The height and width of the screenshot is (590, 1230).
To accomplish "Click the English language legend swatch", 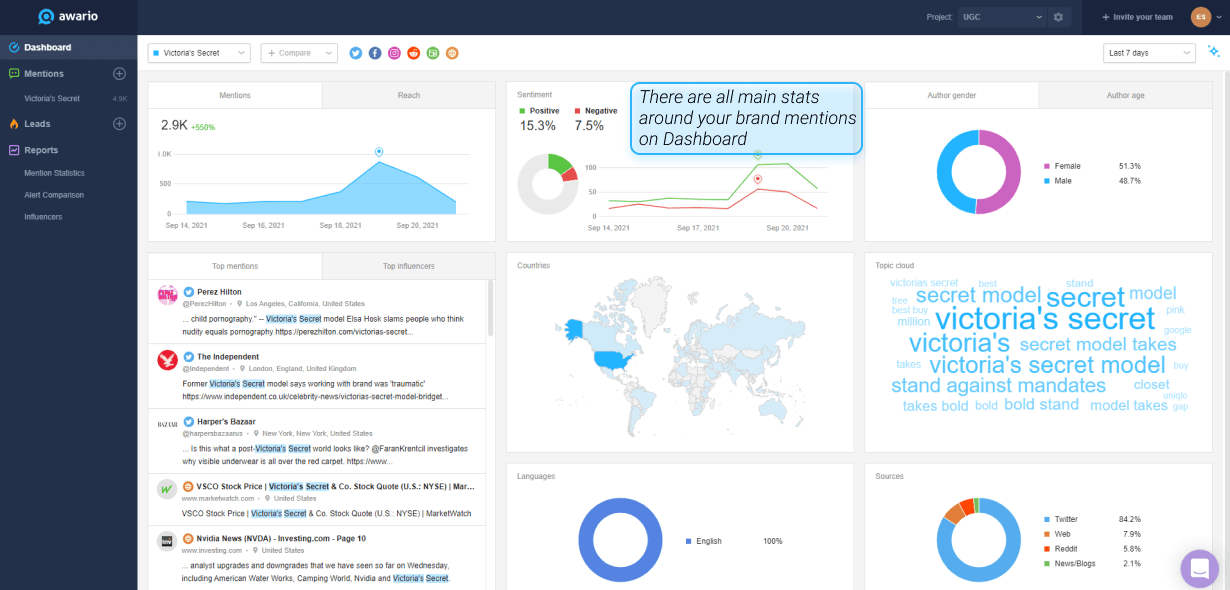I will (x=689, y=541).
